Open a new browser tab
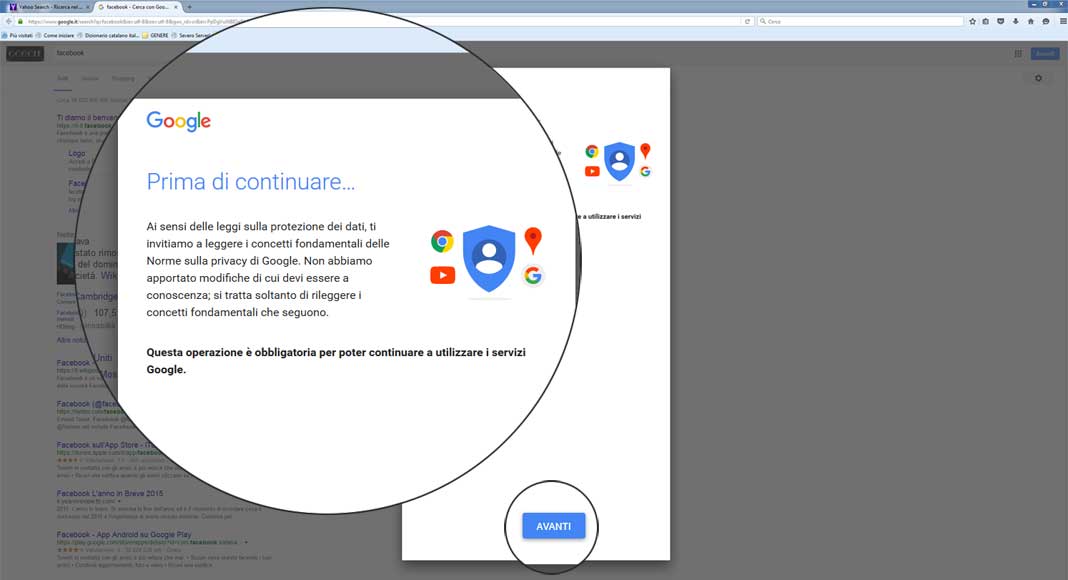The width and height of the screenshot is (1068, 580). point(190,7)
